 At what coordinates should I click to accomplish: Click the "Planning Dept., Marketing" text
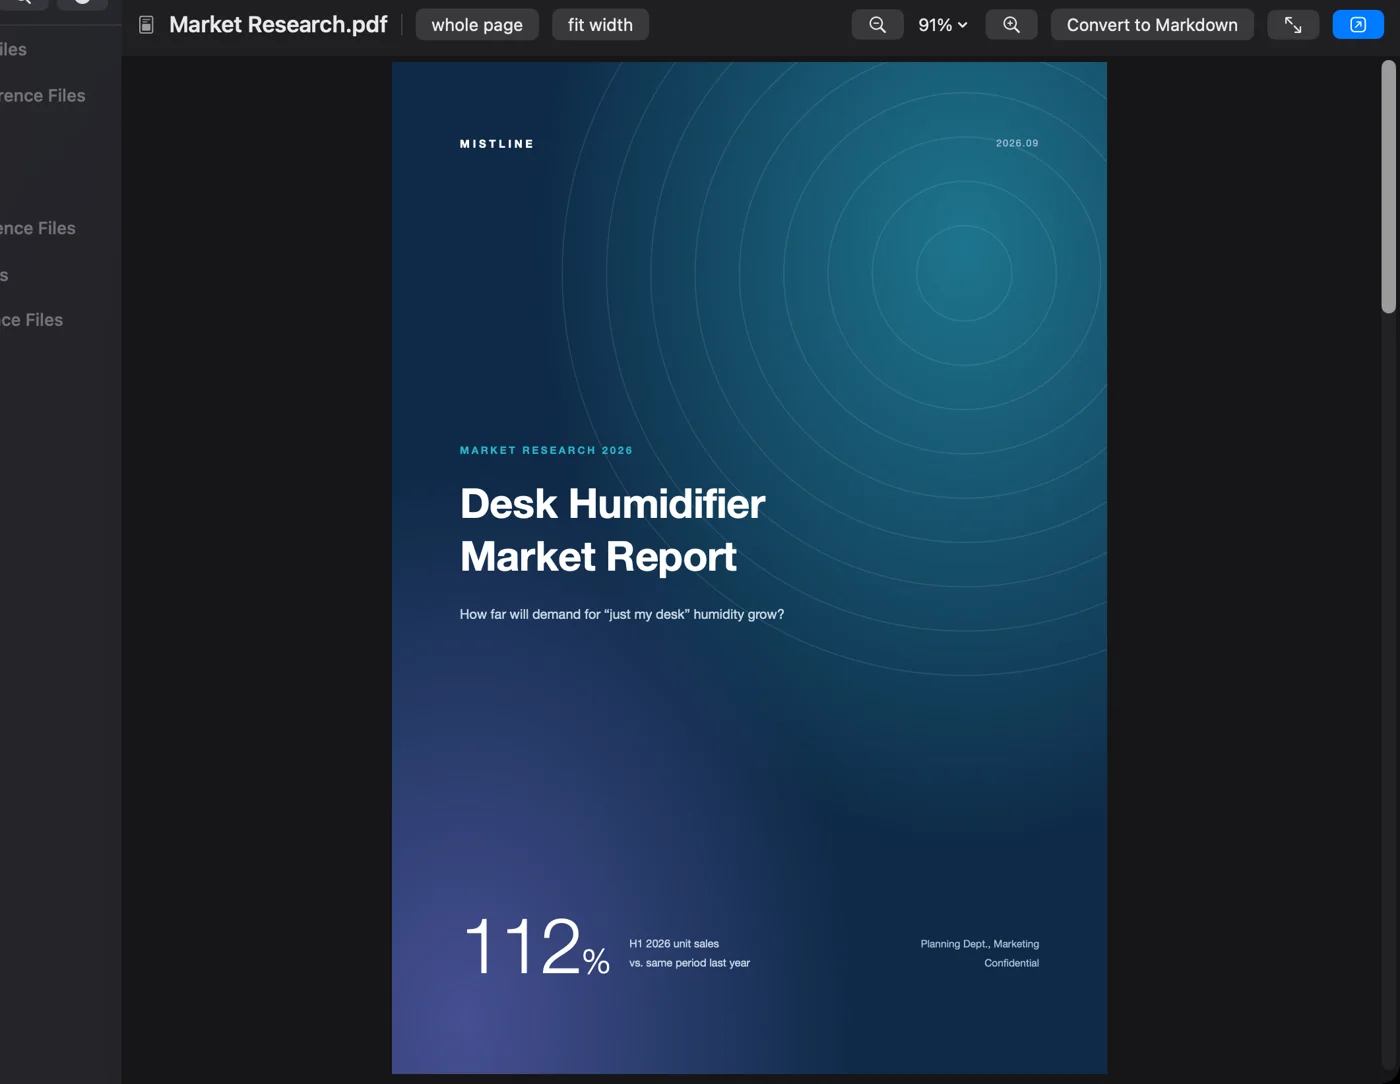click(980, 944)
